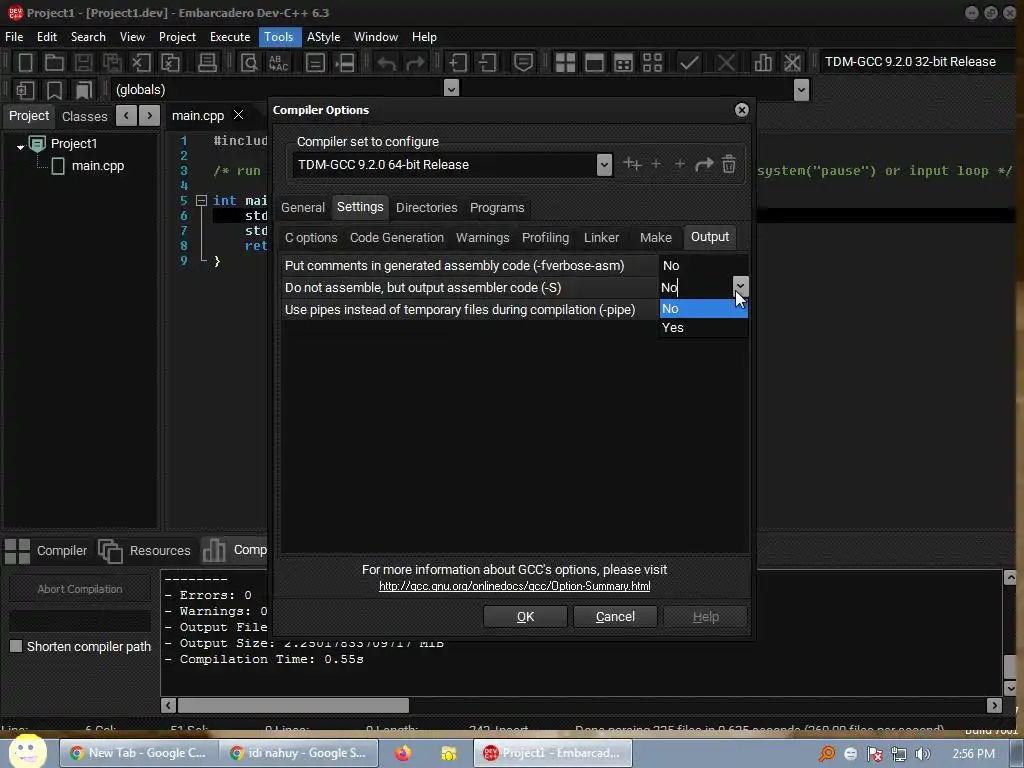Click the Save file toolbar icon
This screenshot has width=1024, height=768.
[x=83, y=62]
